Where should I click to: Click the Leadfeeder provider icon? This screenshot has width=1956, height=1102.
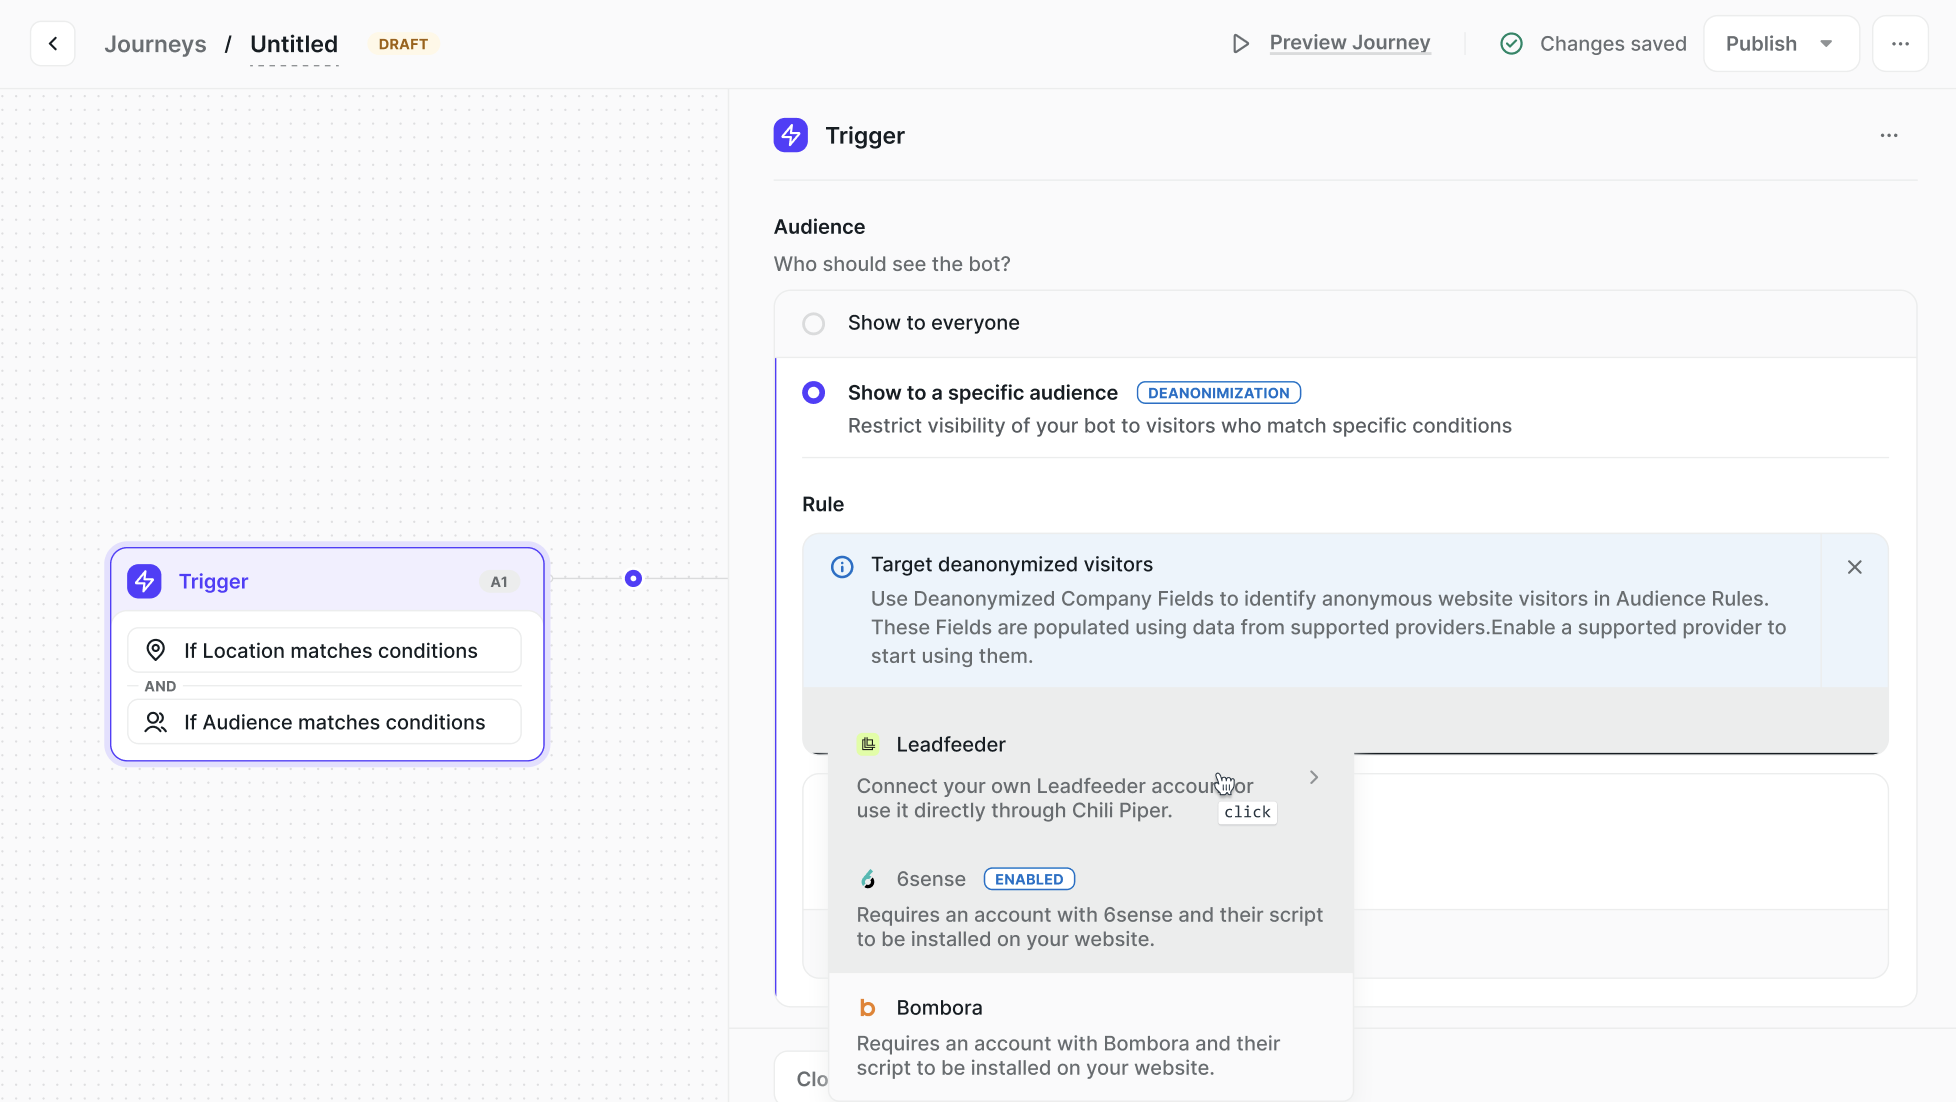click(x=868, y=744)
